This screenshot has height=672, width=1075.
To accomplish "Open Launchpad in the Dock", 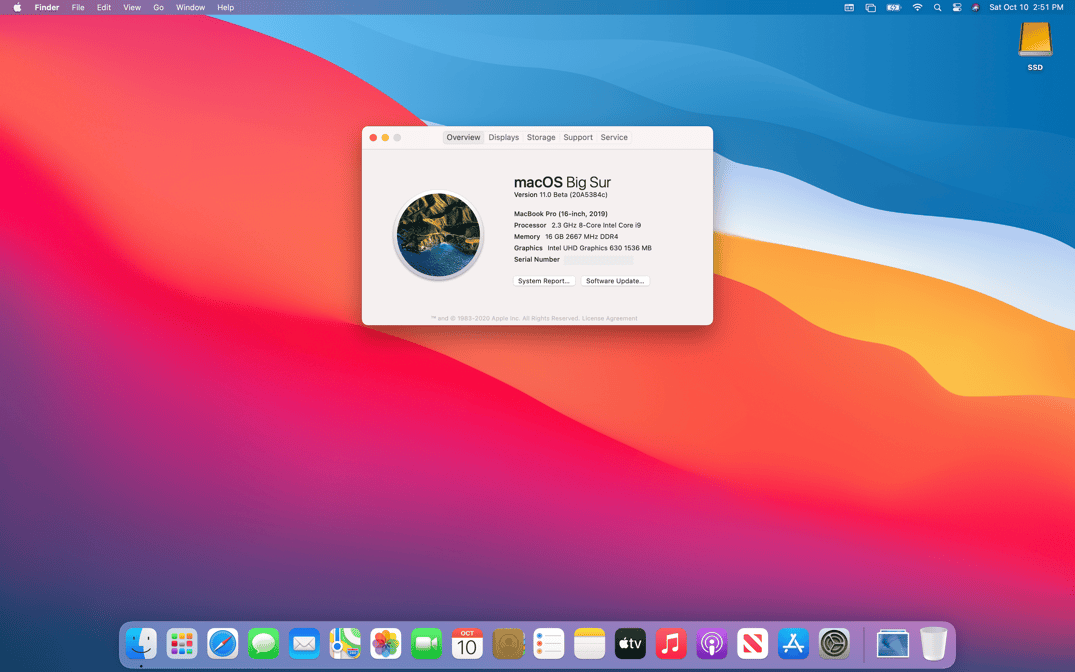I will 182,644.
